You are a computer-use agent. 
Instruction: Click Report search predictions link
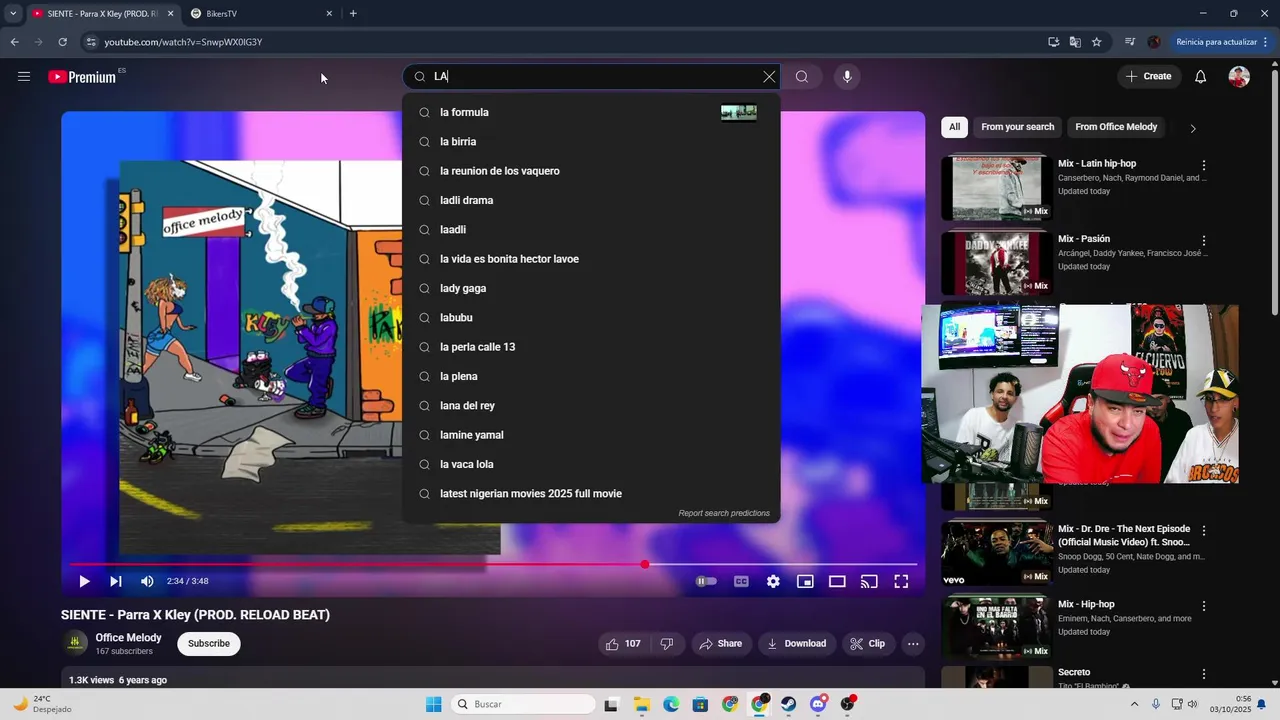tap(724, 513)
